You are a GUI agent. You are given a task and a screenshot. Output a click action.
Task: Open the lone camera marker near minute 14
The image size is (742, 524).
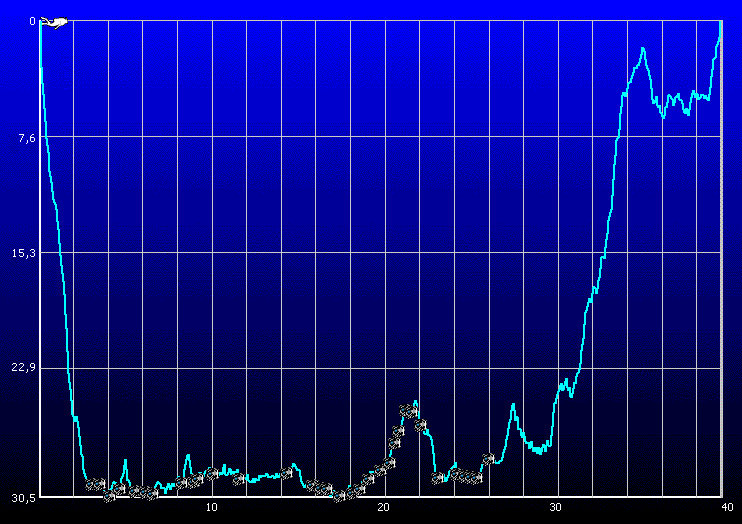286,473
